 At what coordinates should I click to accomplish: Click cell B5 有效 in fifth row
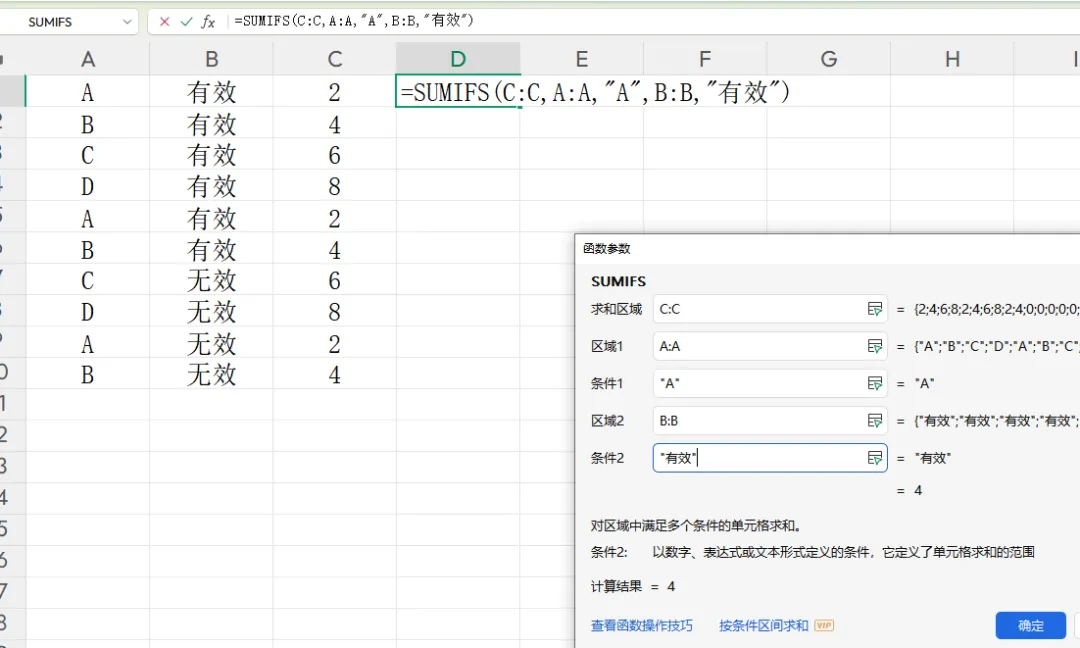point(211,218)
